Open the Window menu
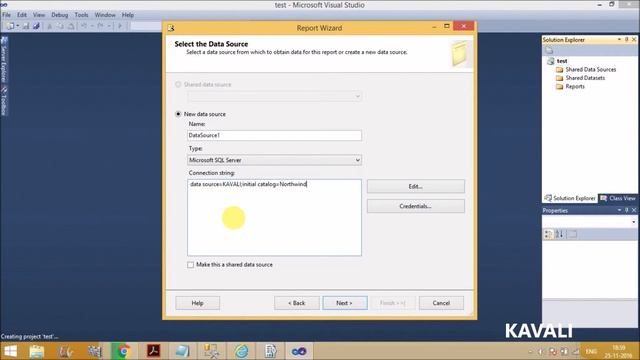This screenshot has height=360, width=640. point(105,15)
